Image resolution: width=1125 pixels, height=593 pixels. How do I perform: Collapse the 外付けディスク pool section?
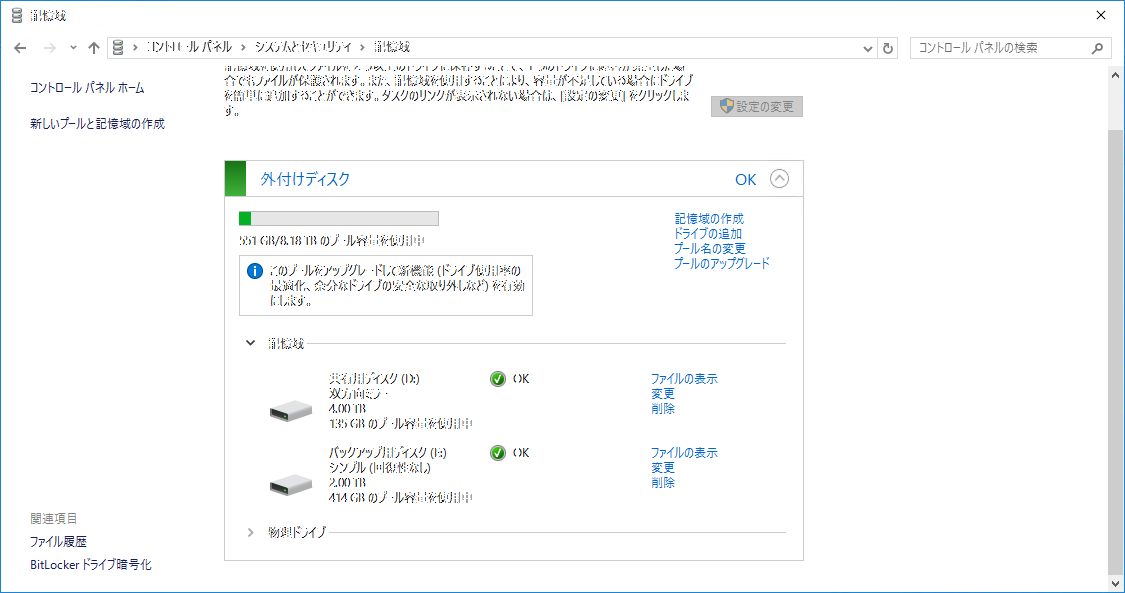(781, 178)
